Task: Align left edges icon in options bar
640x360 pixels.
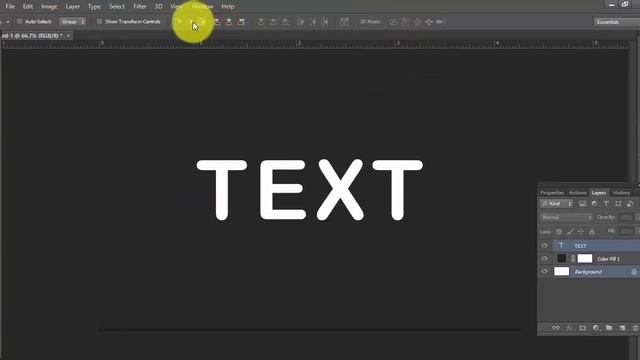Action: point(217,22)
